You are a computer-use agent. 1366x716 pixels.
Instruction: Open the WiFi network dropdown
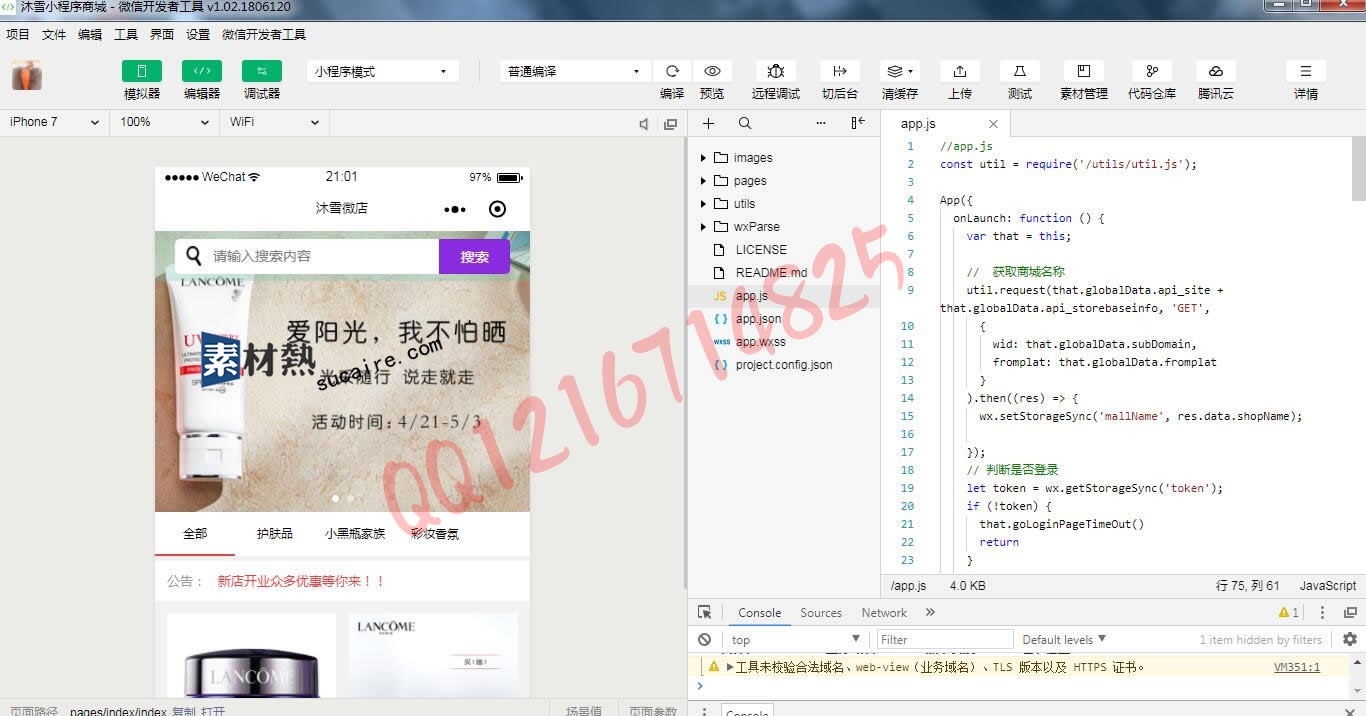274,122
